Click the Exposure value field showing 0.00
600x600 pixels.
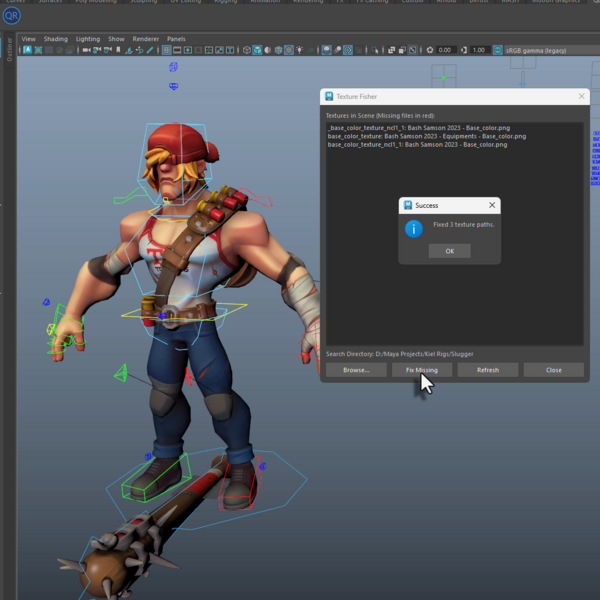click(446, 50)
